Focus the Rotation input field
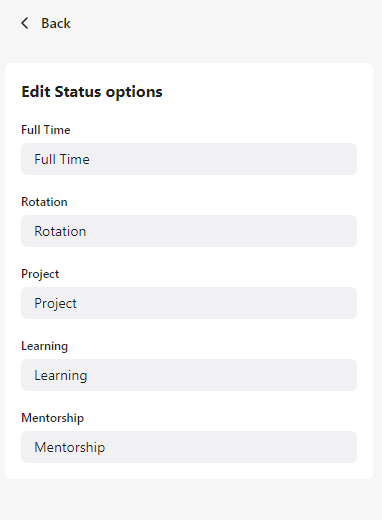 tap(189, 231)
